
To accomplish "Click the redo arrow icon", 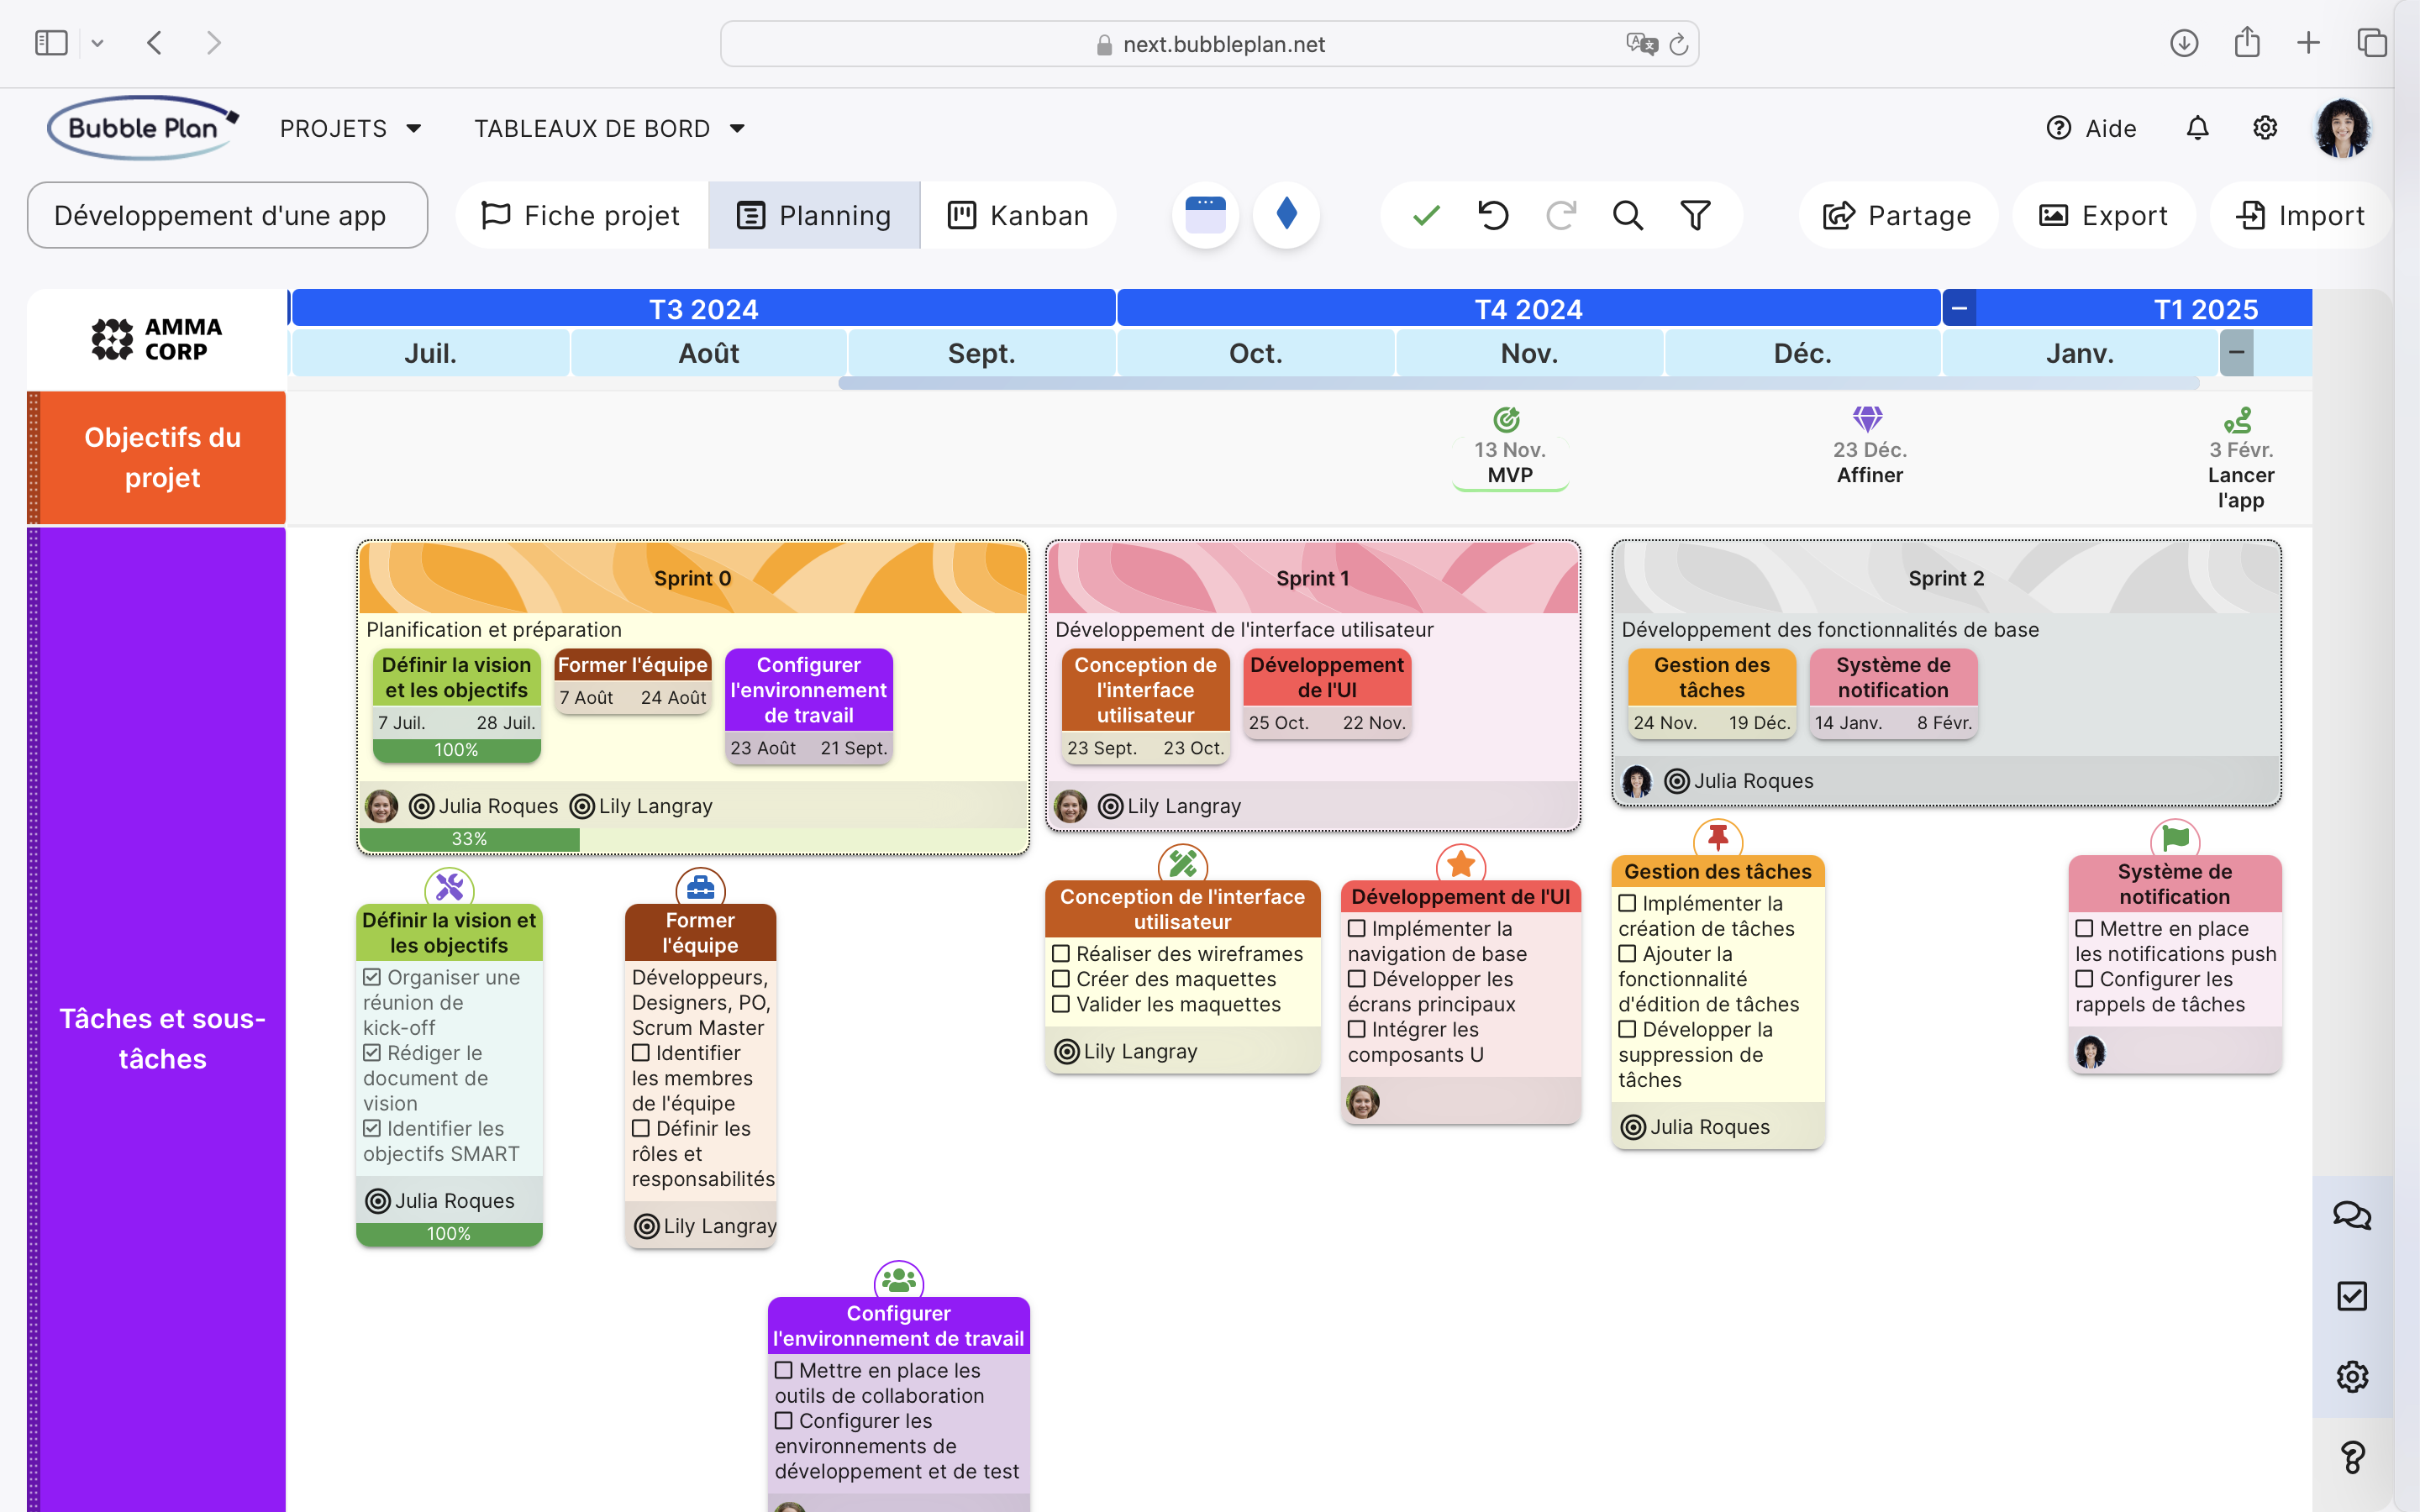I will 1560,214.
